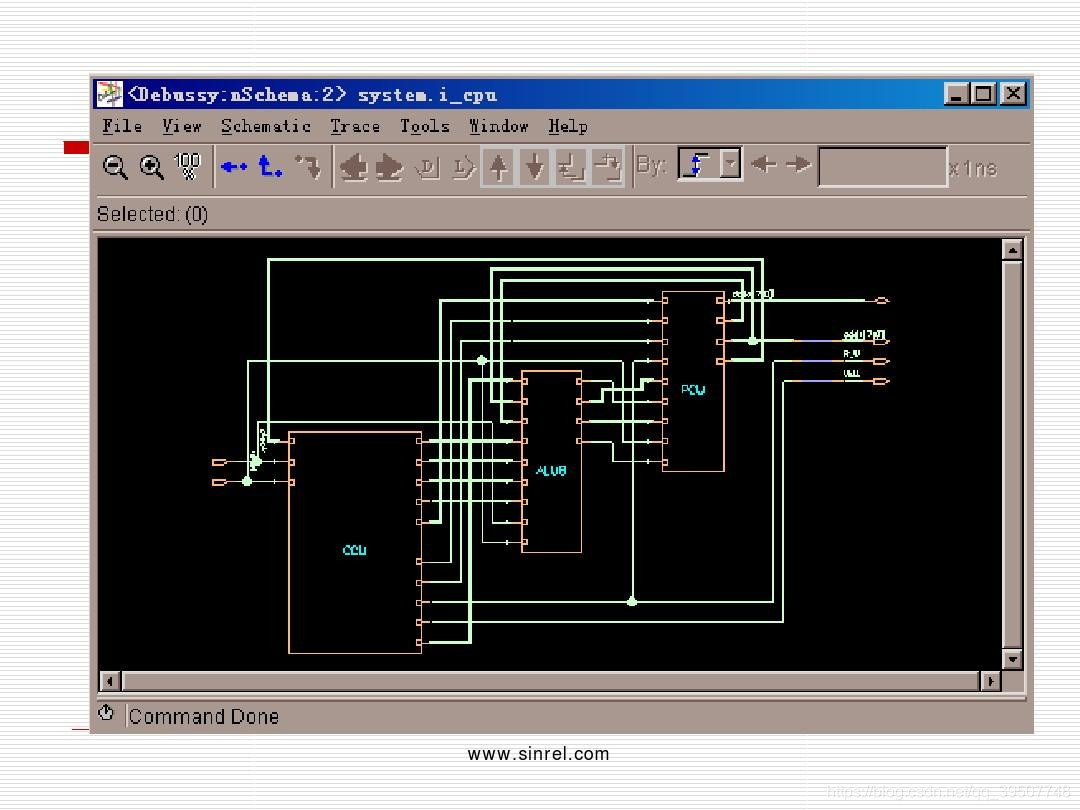Close the Debussy nSchema window
The height and width of the screenshot is (810, 1080).
[x=1013, y=93]
